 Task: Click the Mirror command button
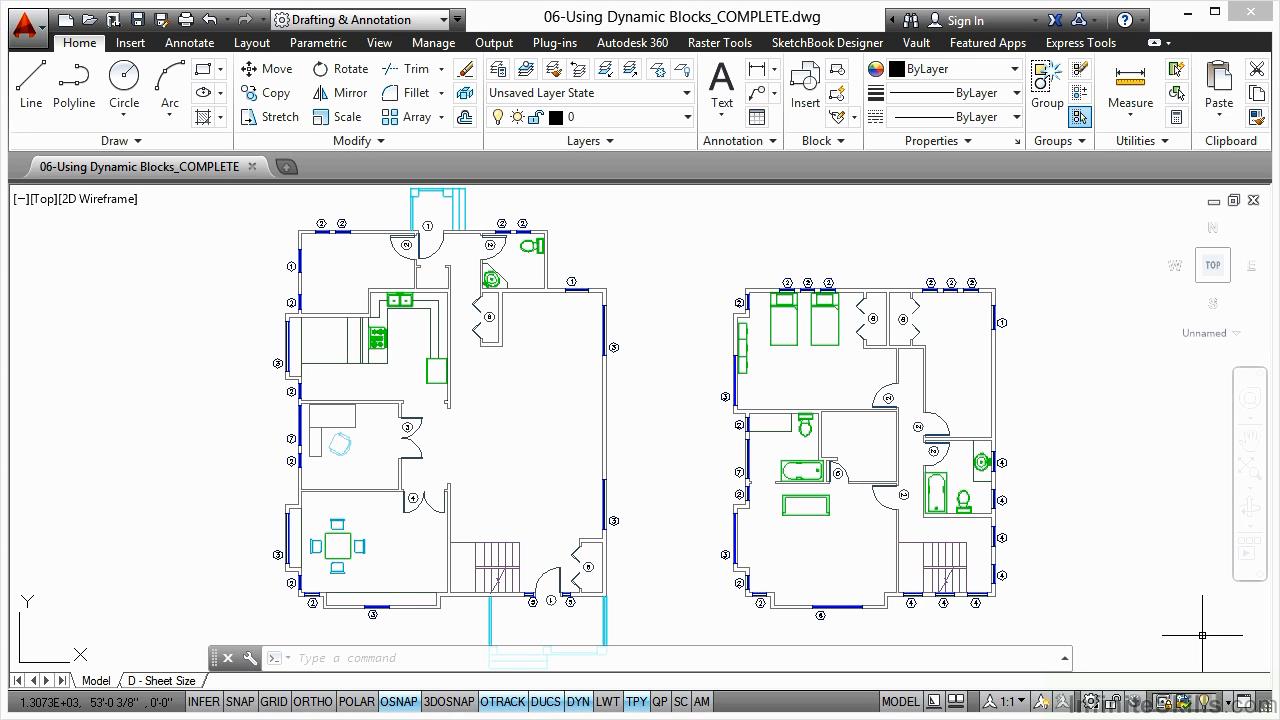point(340,93)
